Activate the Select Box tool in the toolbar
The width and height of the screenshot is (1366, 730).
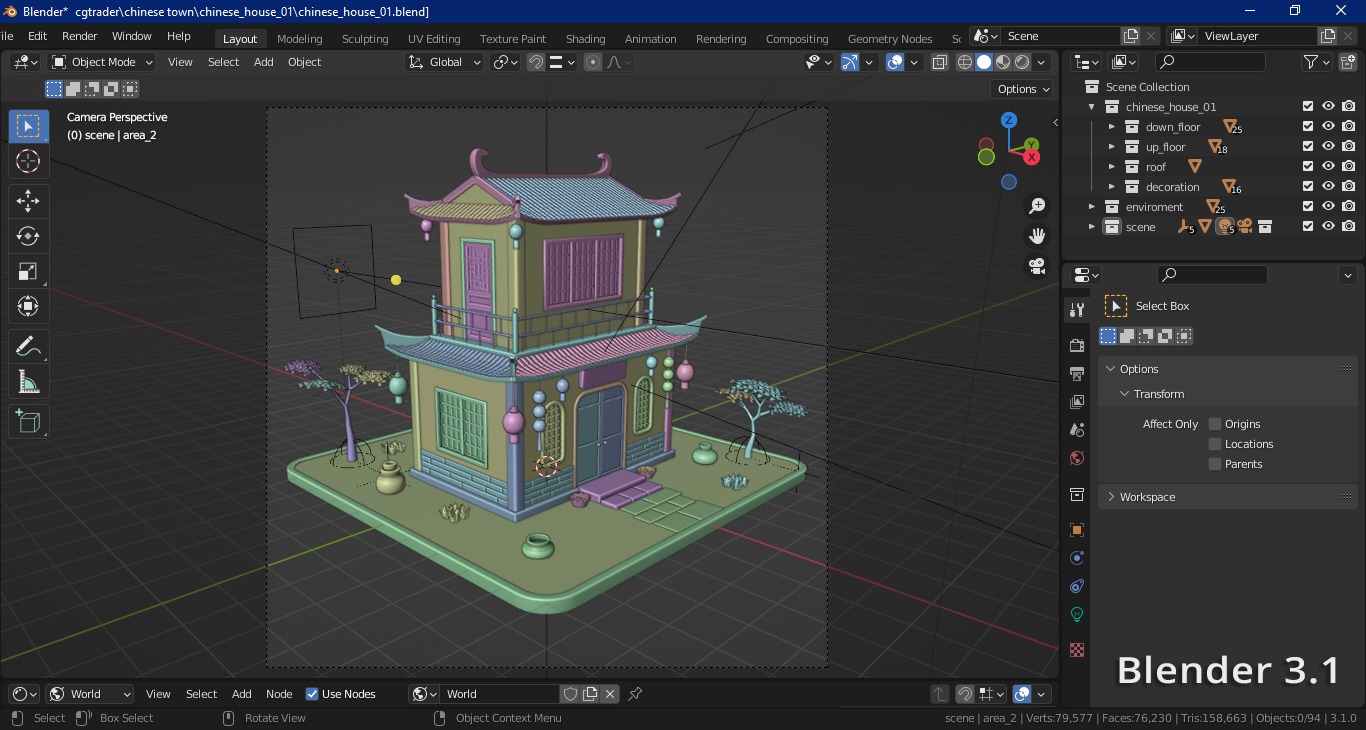point(28,126)
